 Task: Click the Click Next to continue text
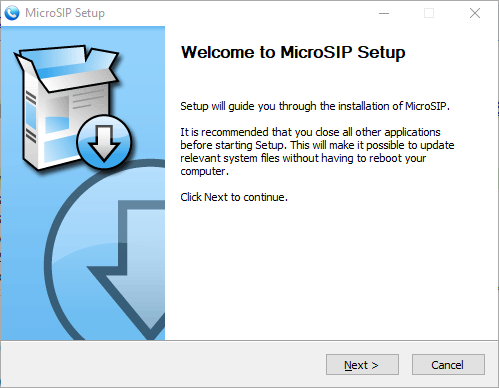(x=234, y=197)
